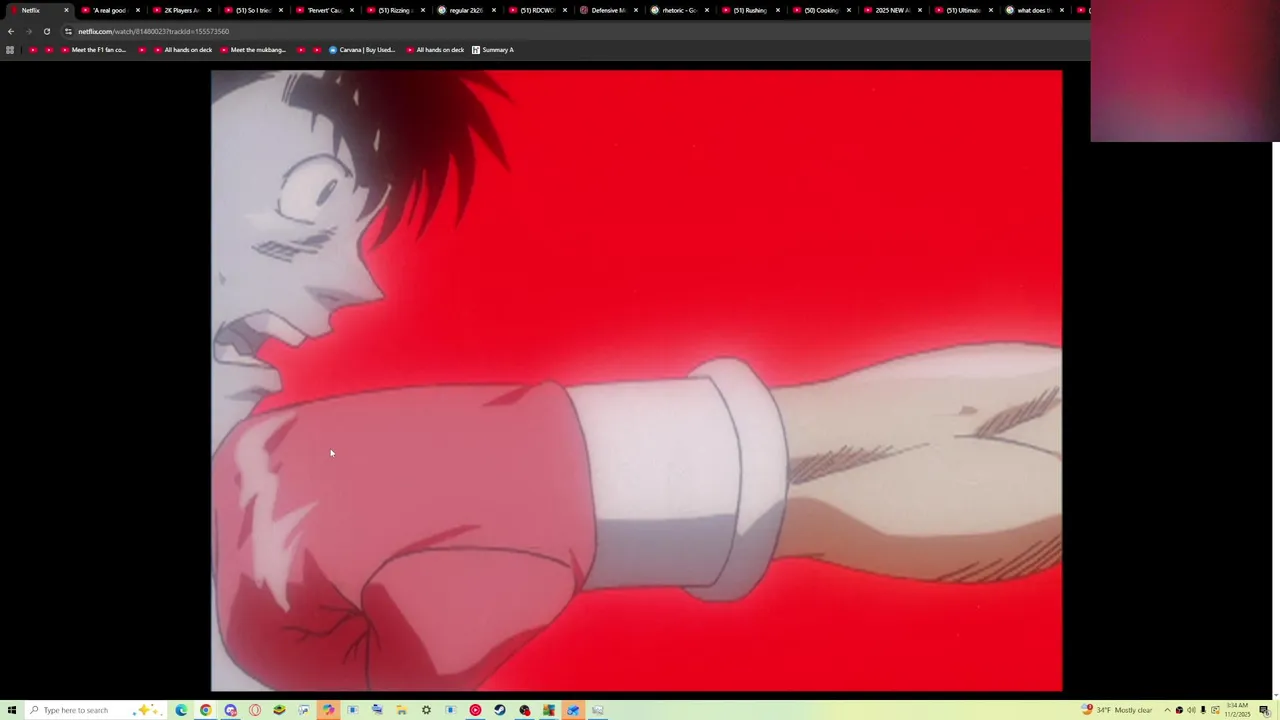1280x720 pixels.
Task: Switch to the 'Pervert Caught' tab
Action: coord(323,10)
